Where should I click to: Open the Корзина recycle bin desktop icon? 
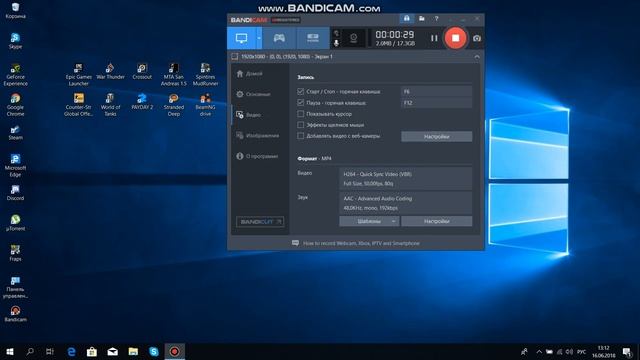click(16, 11)
